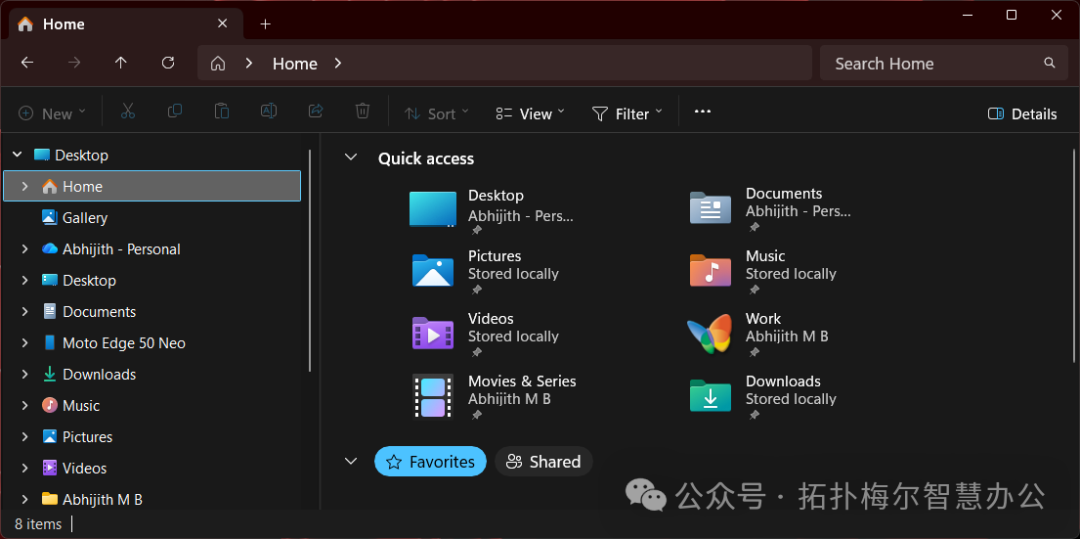The image size is (1080, 539).
Task: Click "Abhijith M B" under Work
Action: point(787,337)
